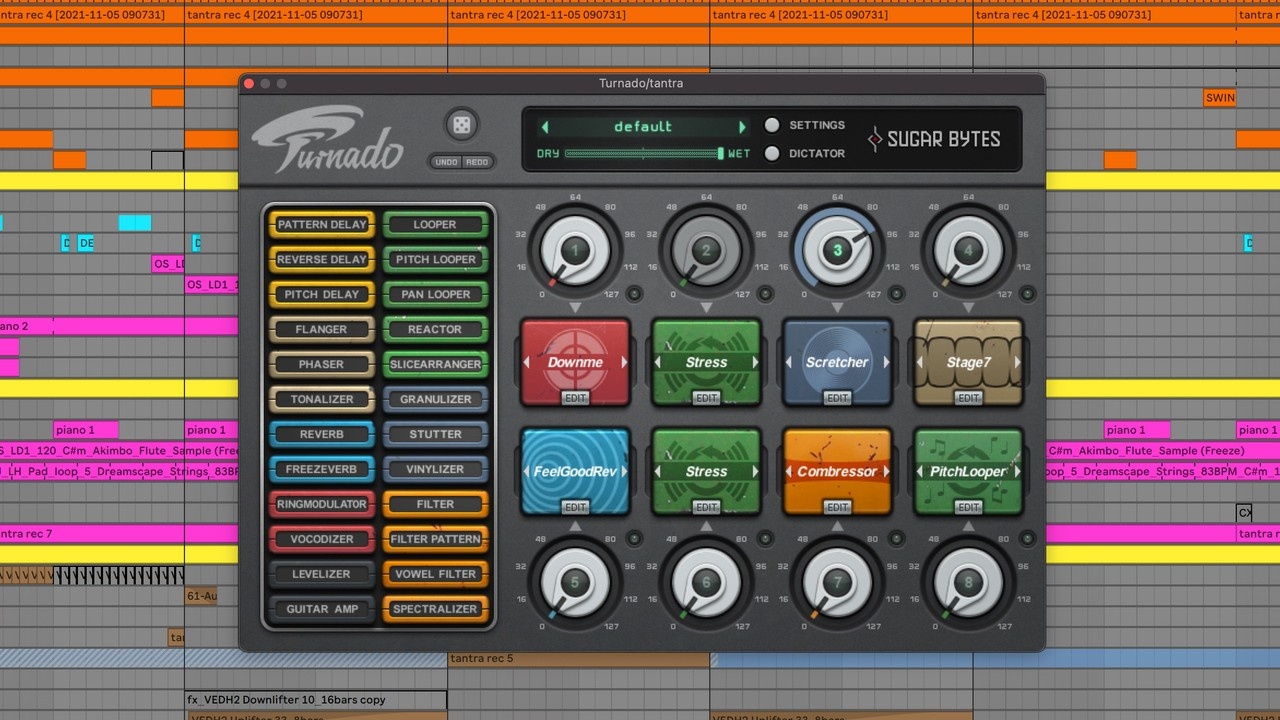The width and height of the screenshot is (1280, 720).
Task: Open EDIT on the FeelGoodRev slot
Action: (576, 507)
